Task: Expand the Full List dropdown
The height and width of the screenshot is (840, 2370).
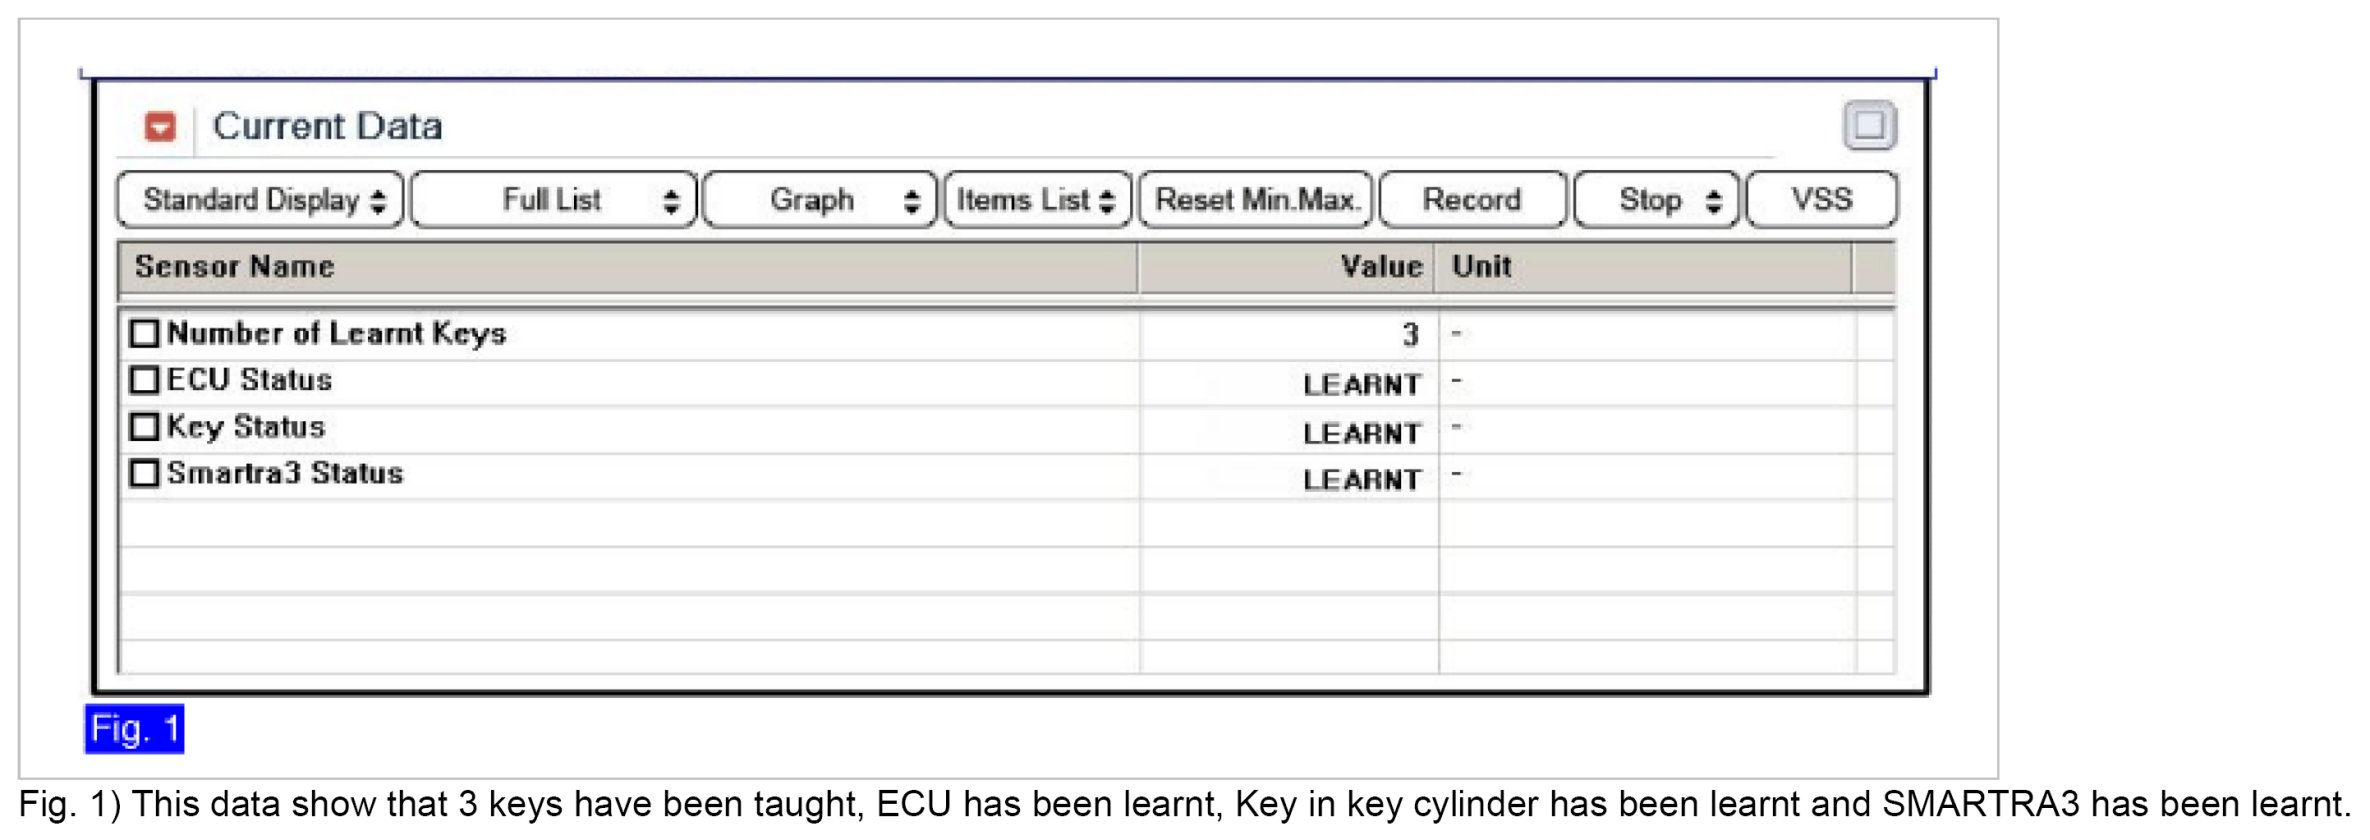Action: tap(553, 200)
